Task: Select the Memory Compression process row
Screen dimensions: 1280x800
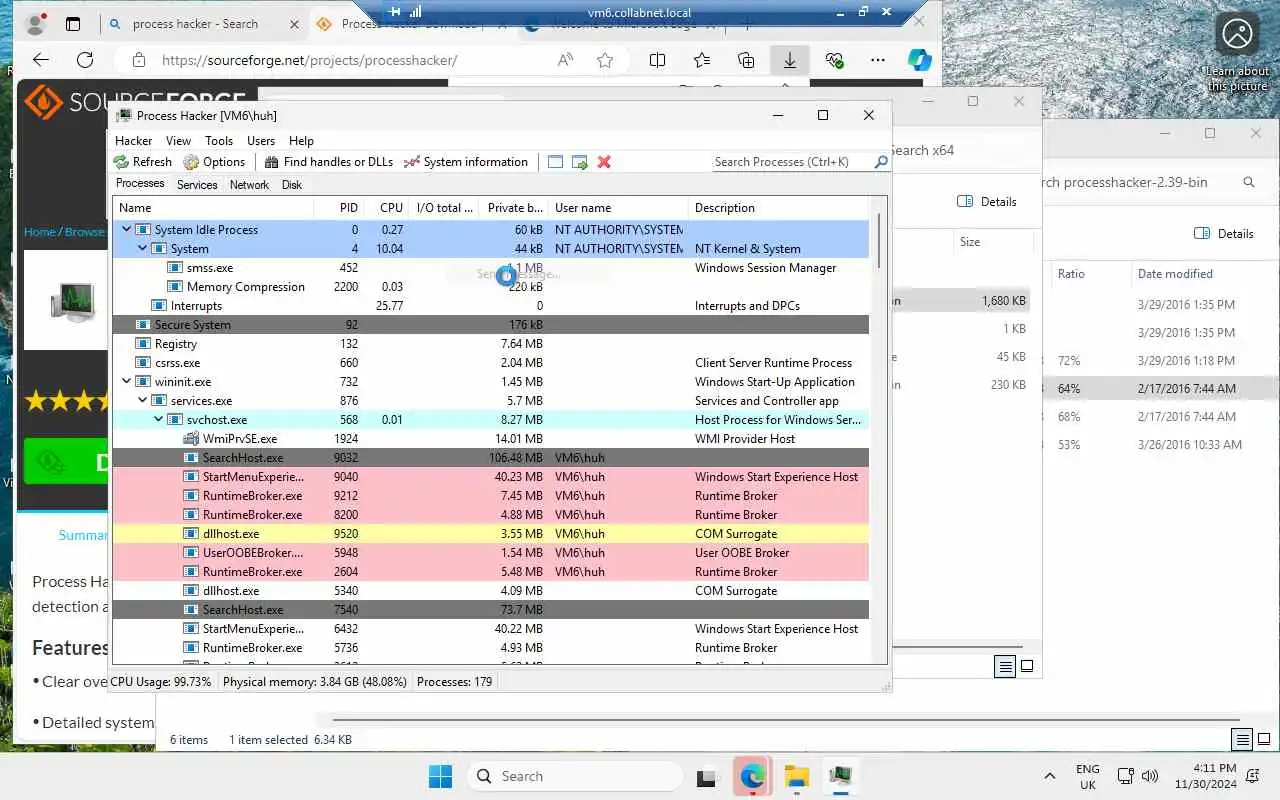Action: click(490, 287)
